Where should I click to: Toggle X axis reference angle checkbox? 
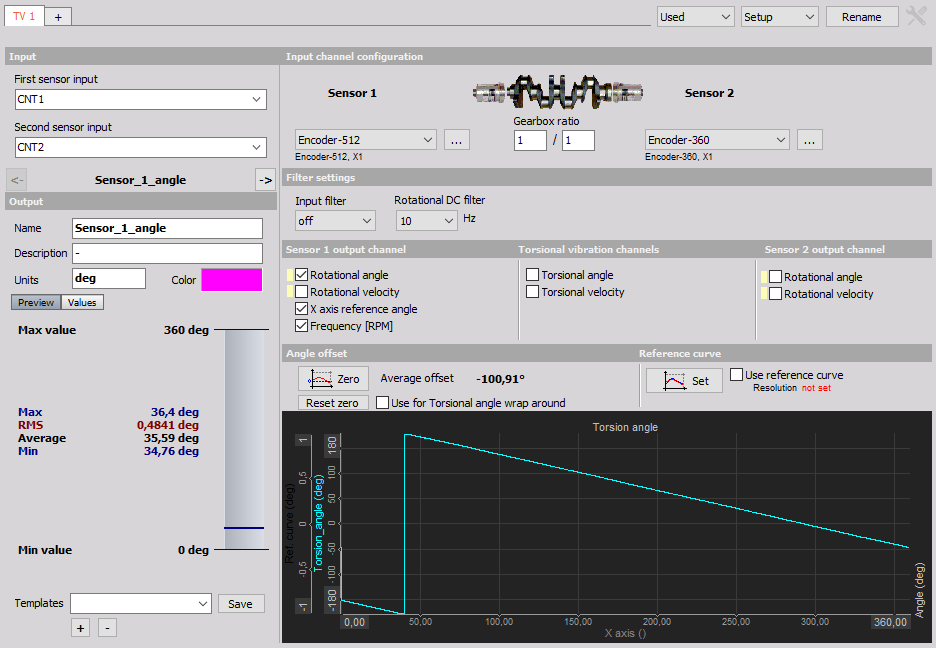(301, 309)
